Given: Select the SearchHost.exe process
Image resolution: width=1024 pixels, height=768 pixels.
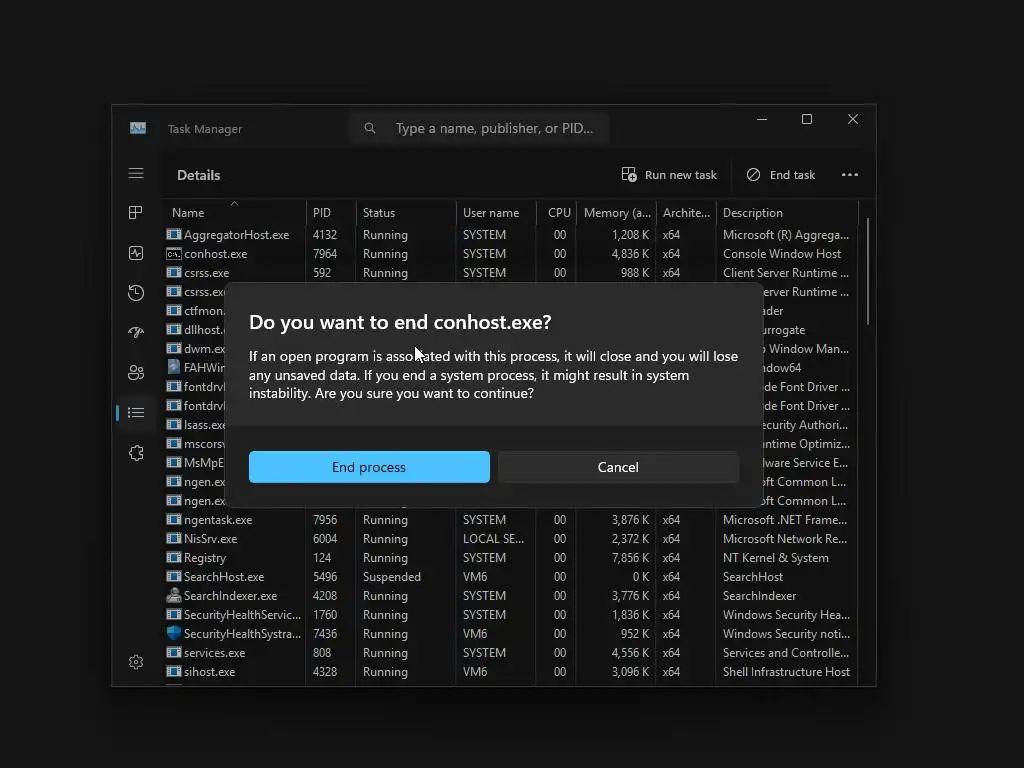Looking at the screenshot, I should point(510,577).
